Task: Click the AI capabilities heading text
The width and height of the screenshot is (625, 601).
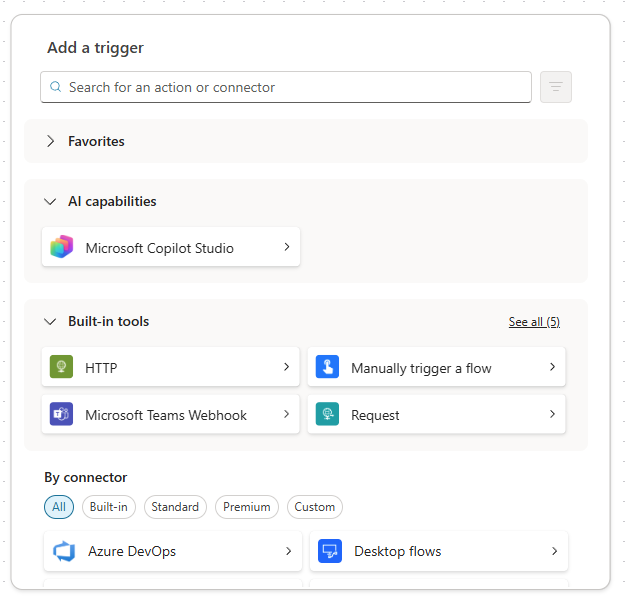Action: pos(112,202)
